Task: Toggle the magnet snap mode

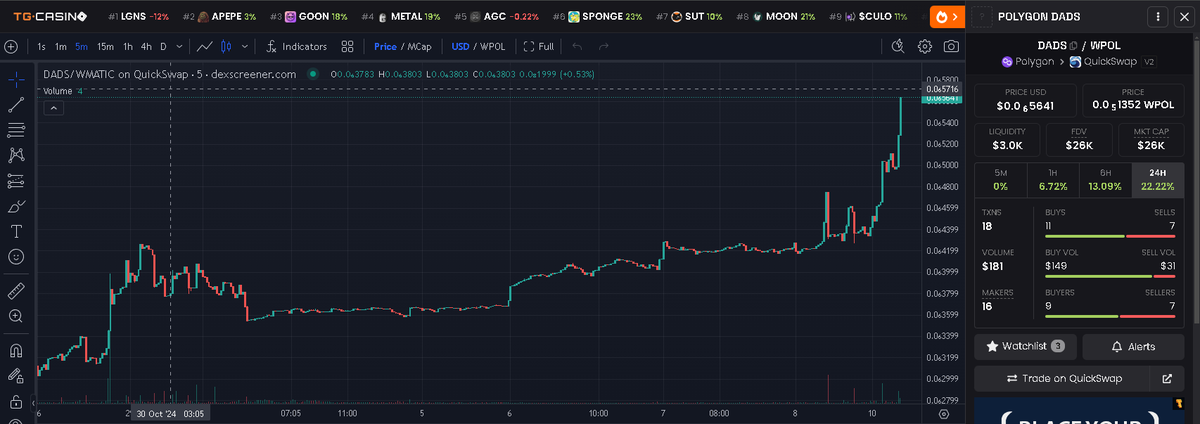Action: (16, 351)
